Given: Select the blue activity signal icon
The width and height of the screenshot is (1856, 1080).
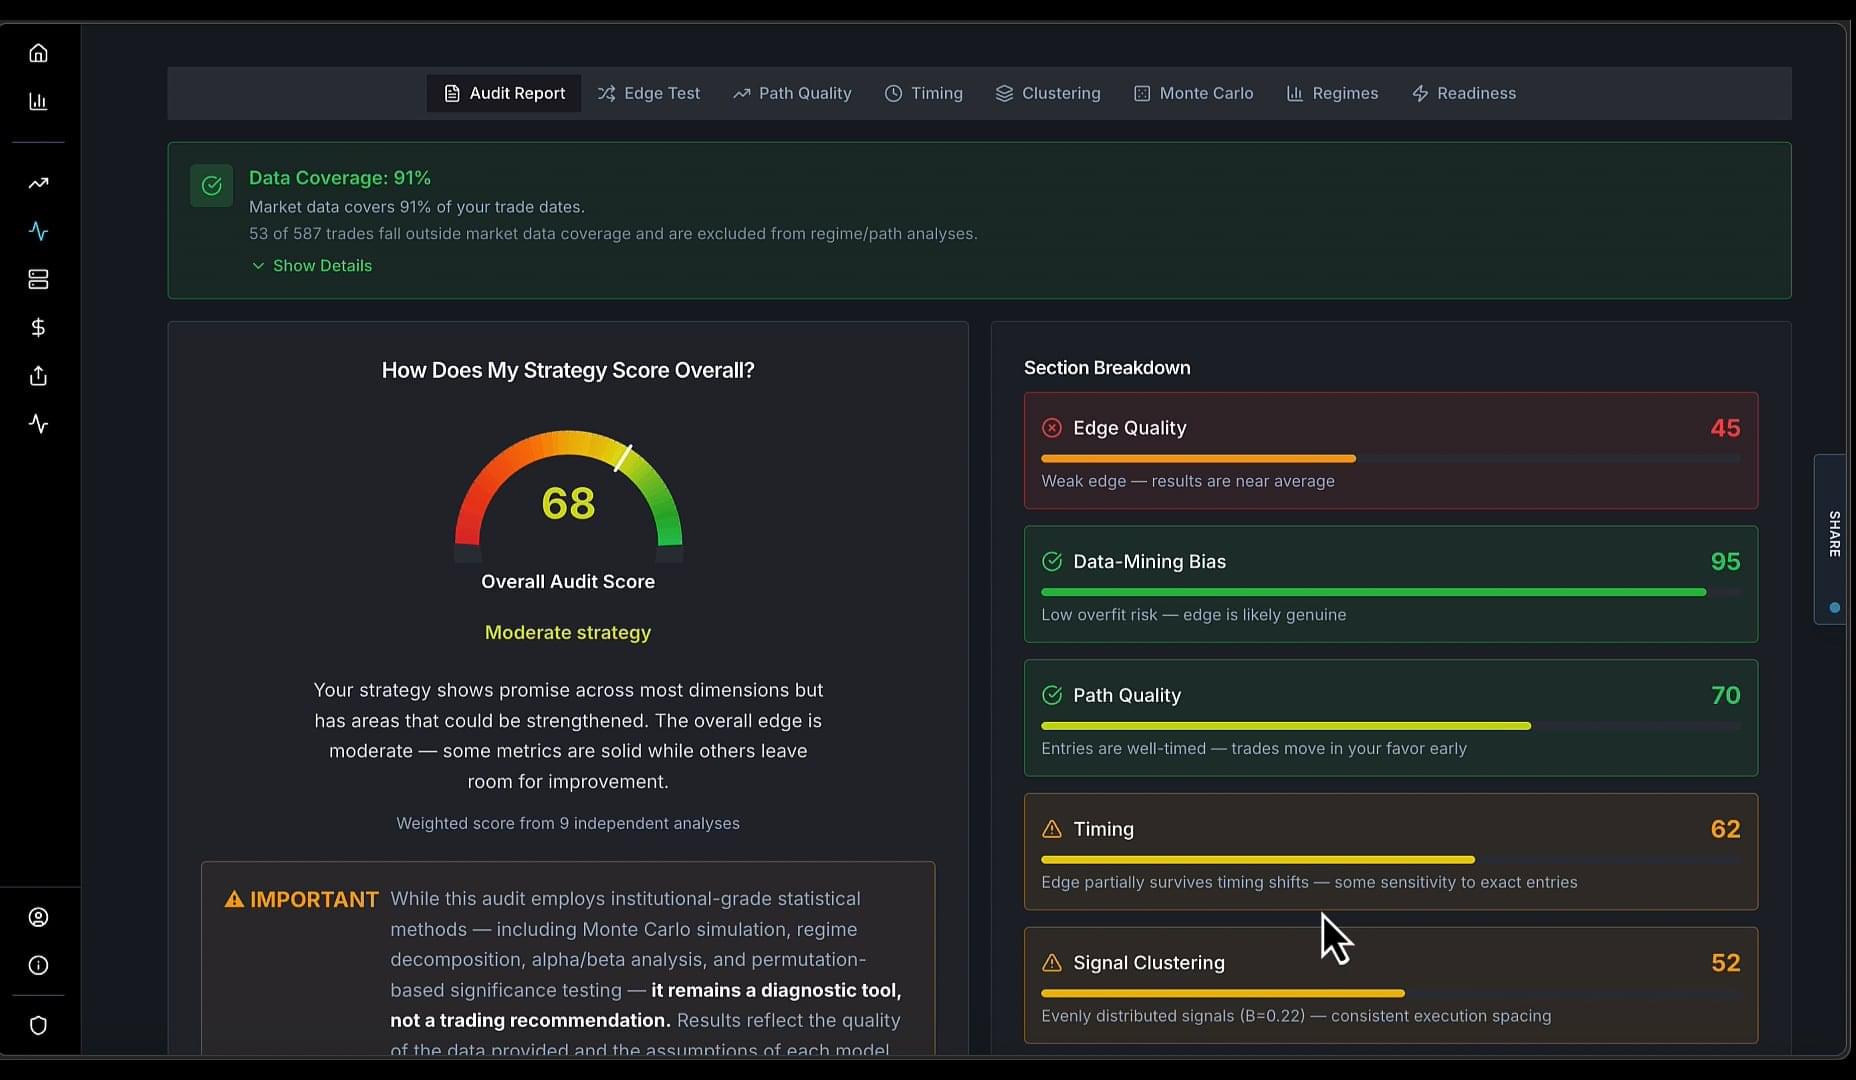Looking at the screenshot, I should click(38, 231).
